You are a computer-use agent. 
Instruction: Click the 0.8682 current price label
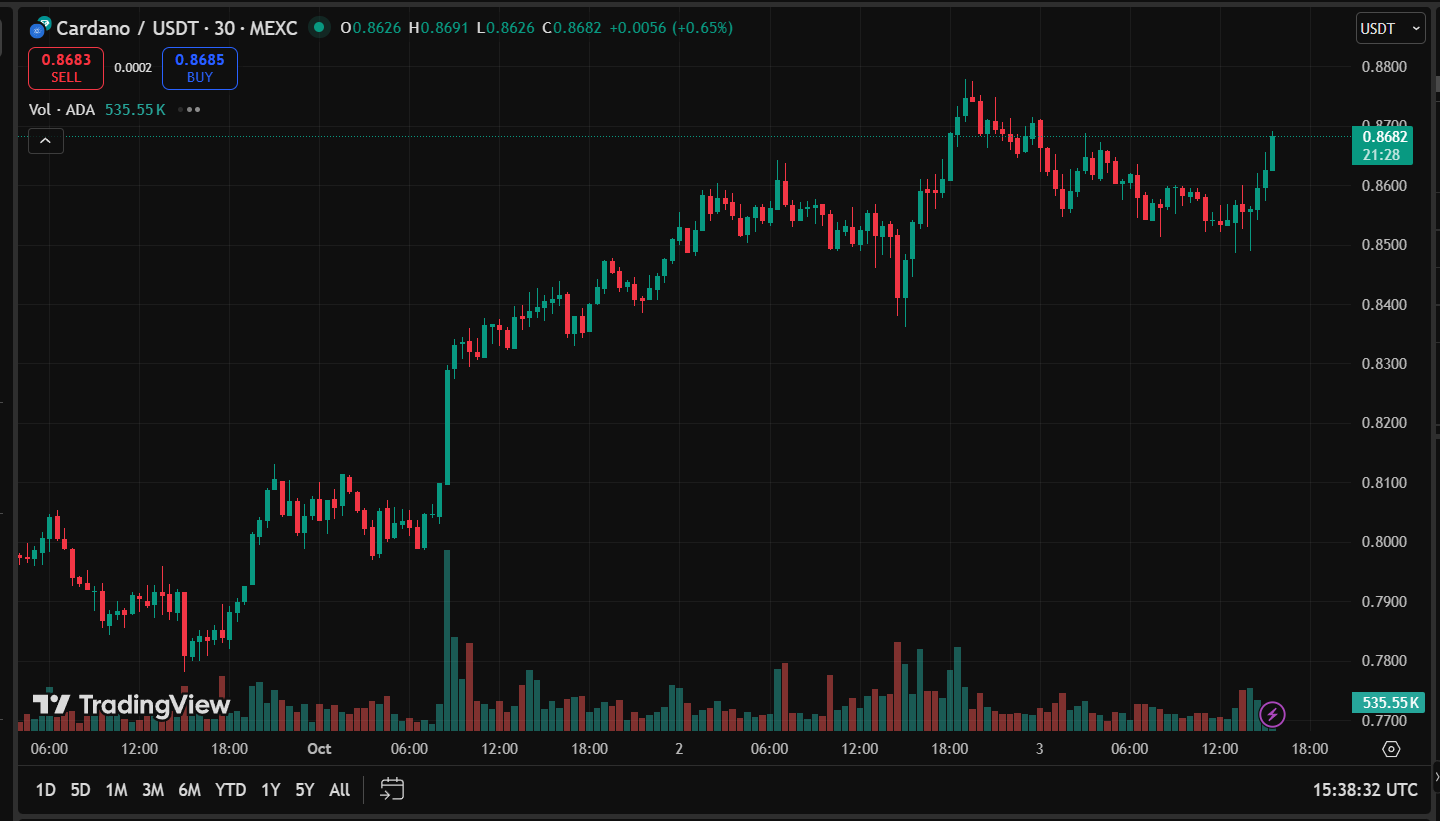tap(1381, 137)
